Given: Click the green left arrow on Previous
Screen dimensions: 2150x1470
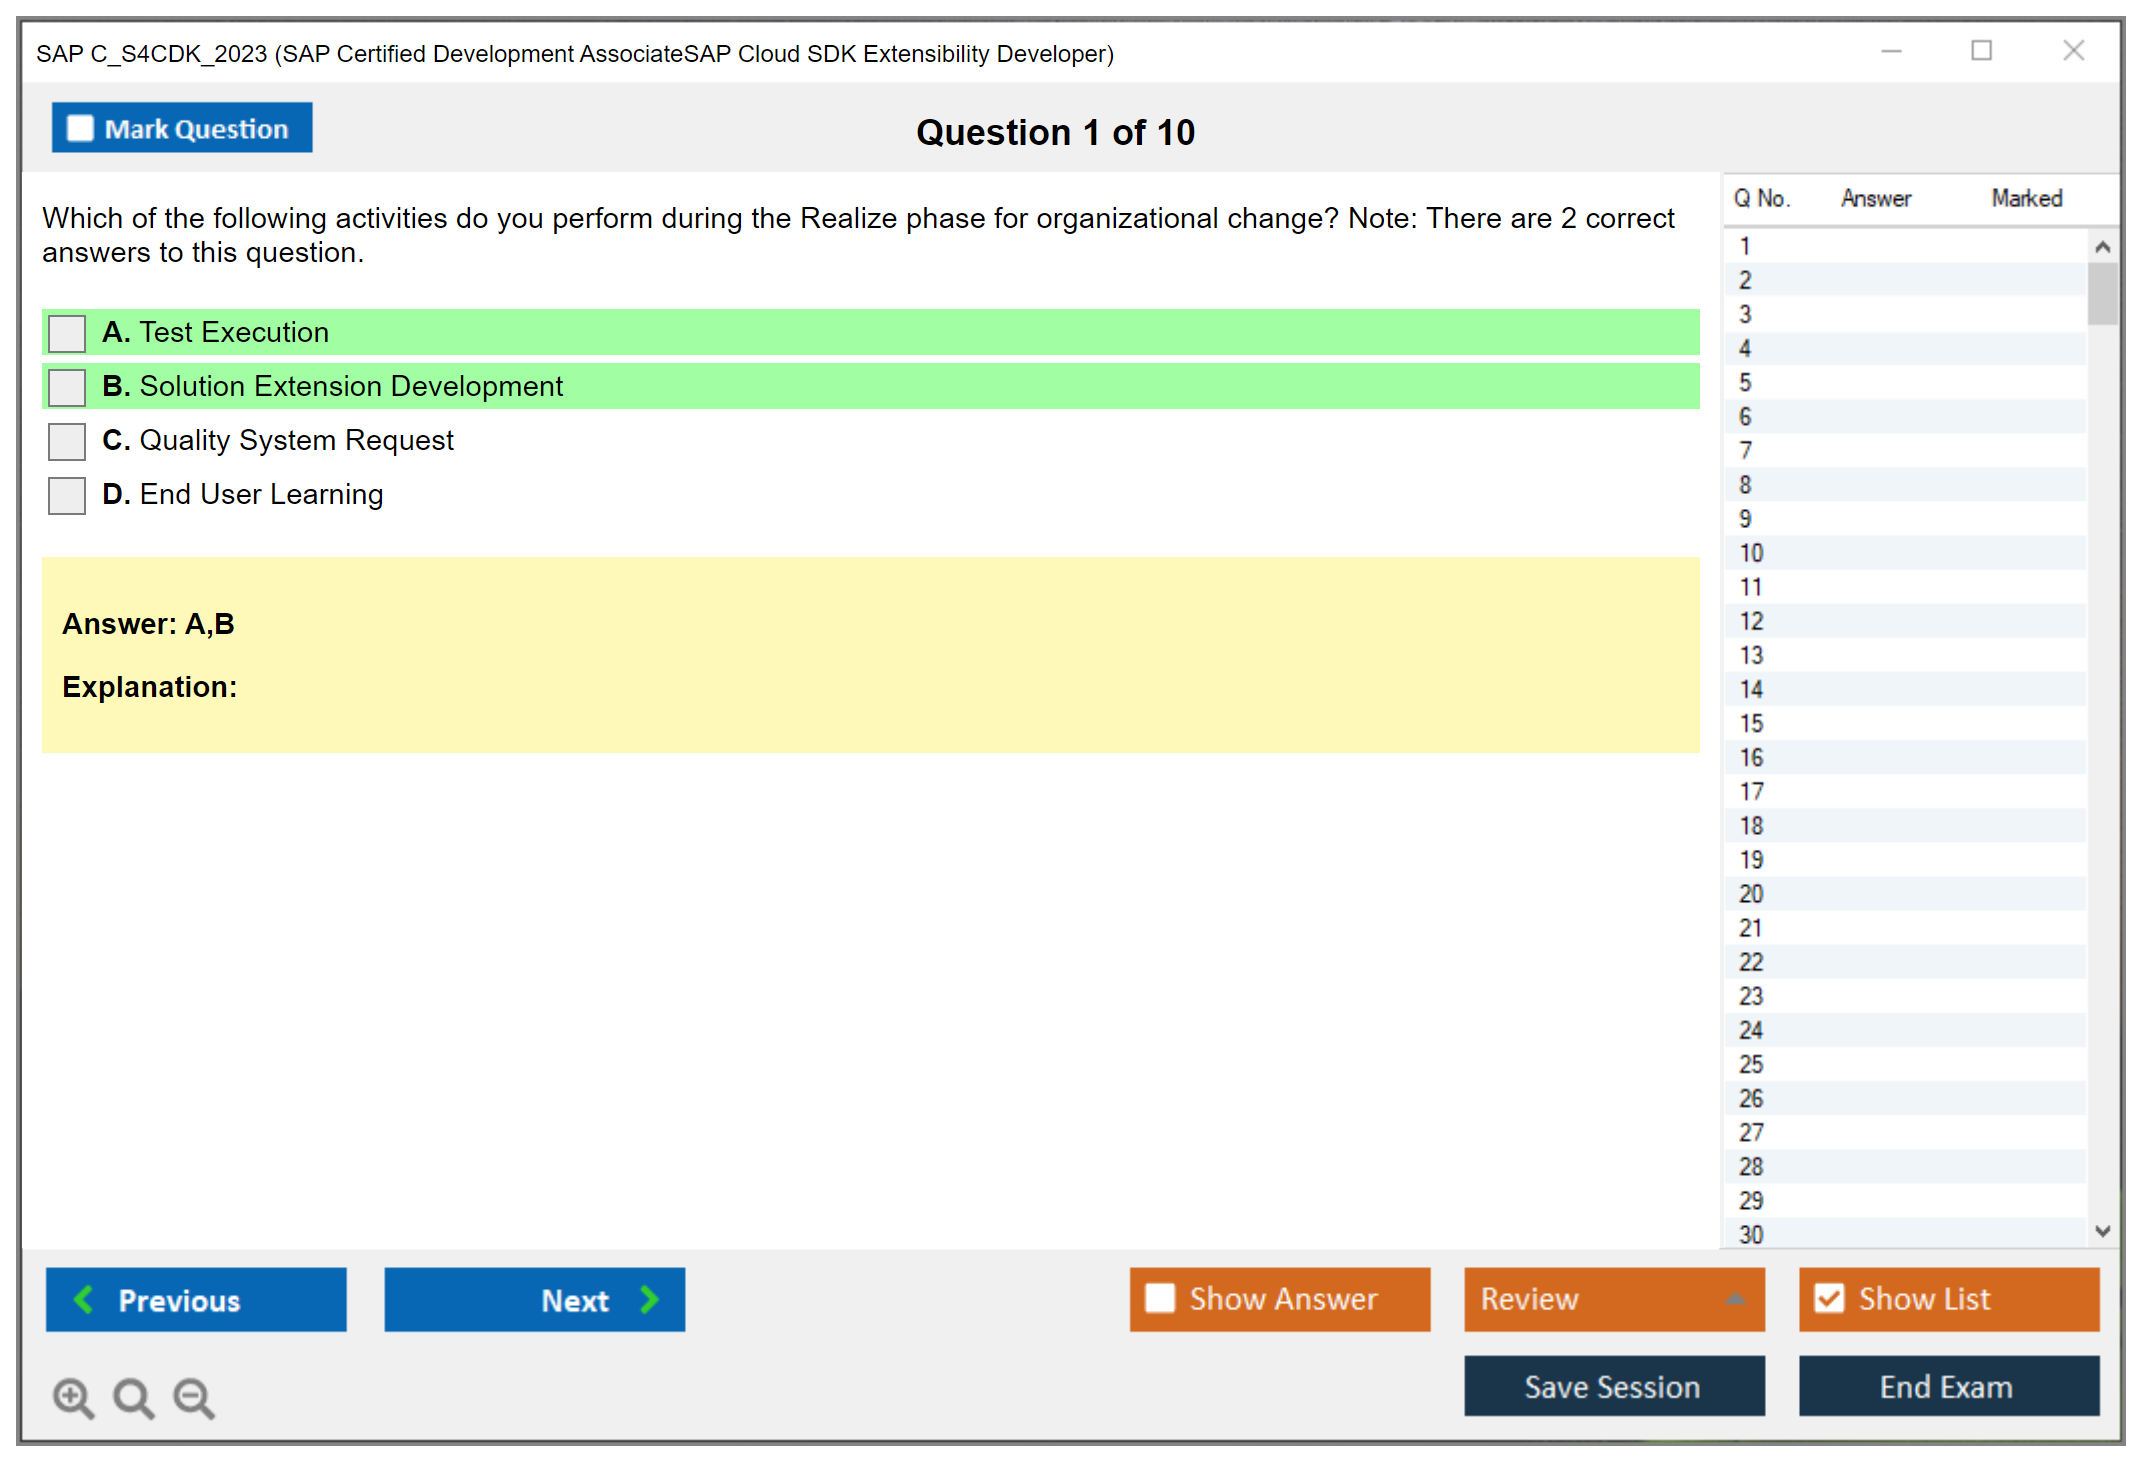Looking at the screenshot, I should tap(84, 1299).
